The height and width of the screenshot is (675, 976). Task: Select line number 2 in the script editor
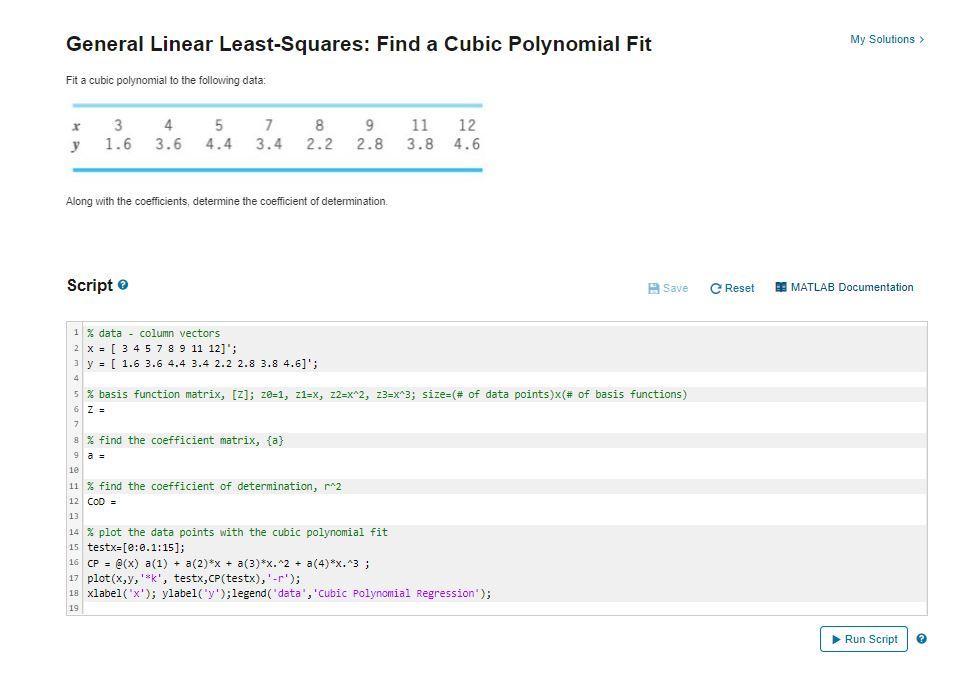(x=75, y=347)
